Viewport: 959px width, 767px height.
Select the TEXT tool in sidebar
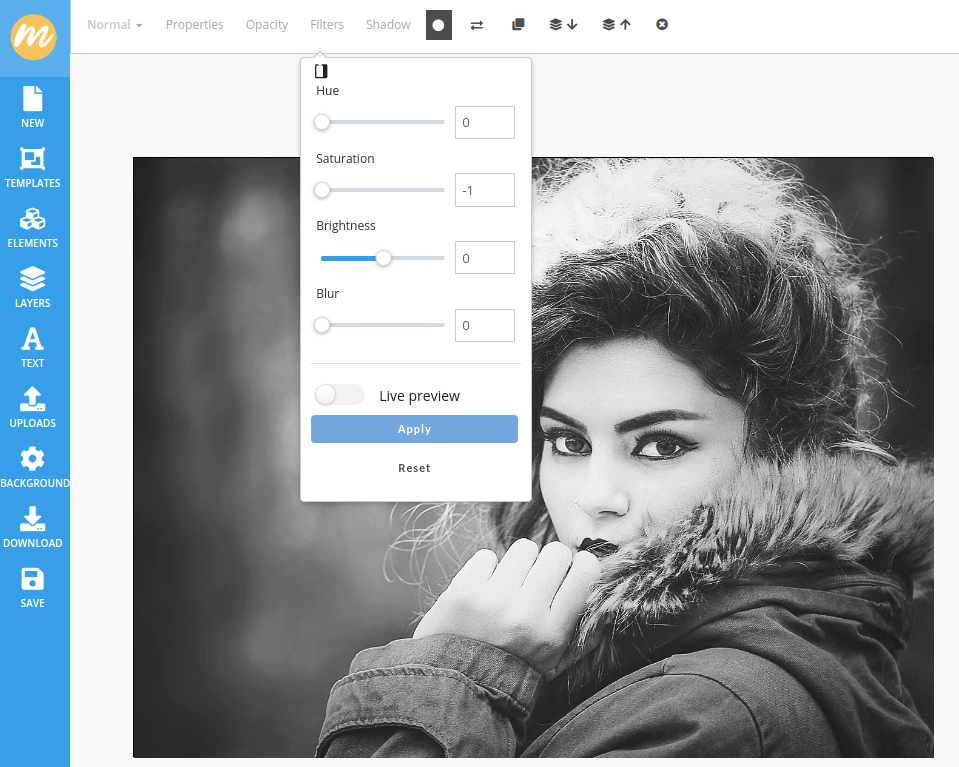pos(32,347)
